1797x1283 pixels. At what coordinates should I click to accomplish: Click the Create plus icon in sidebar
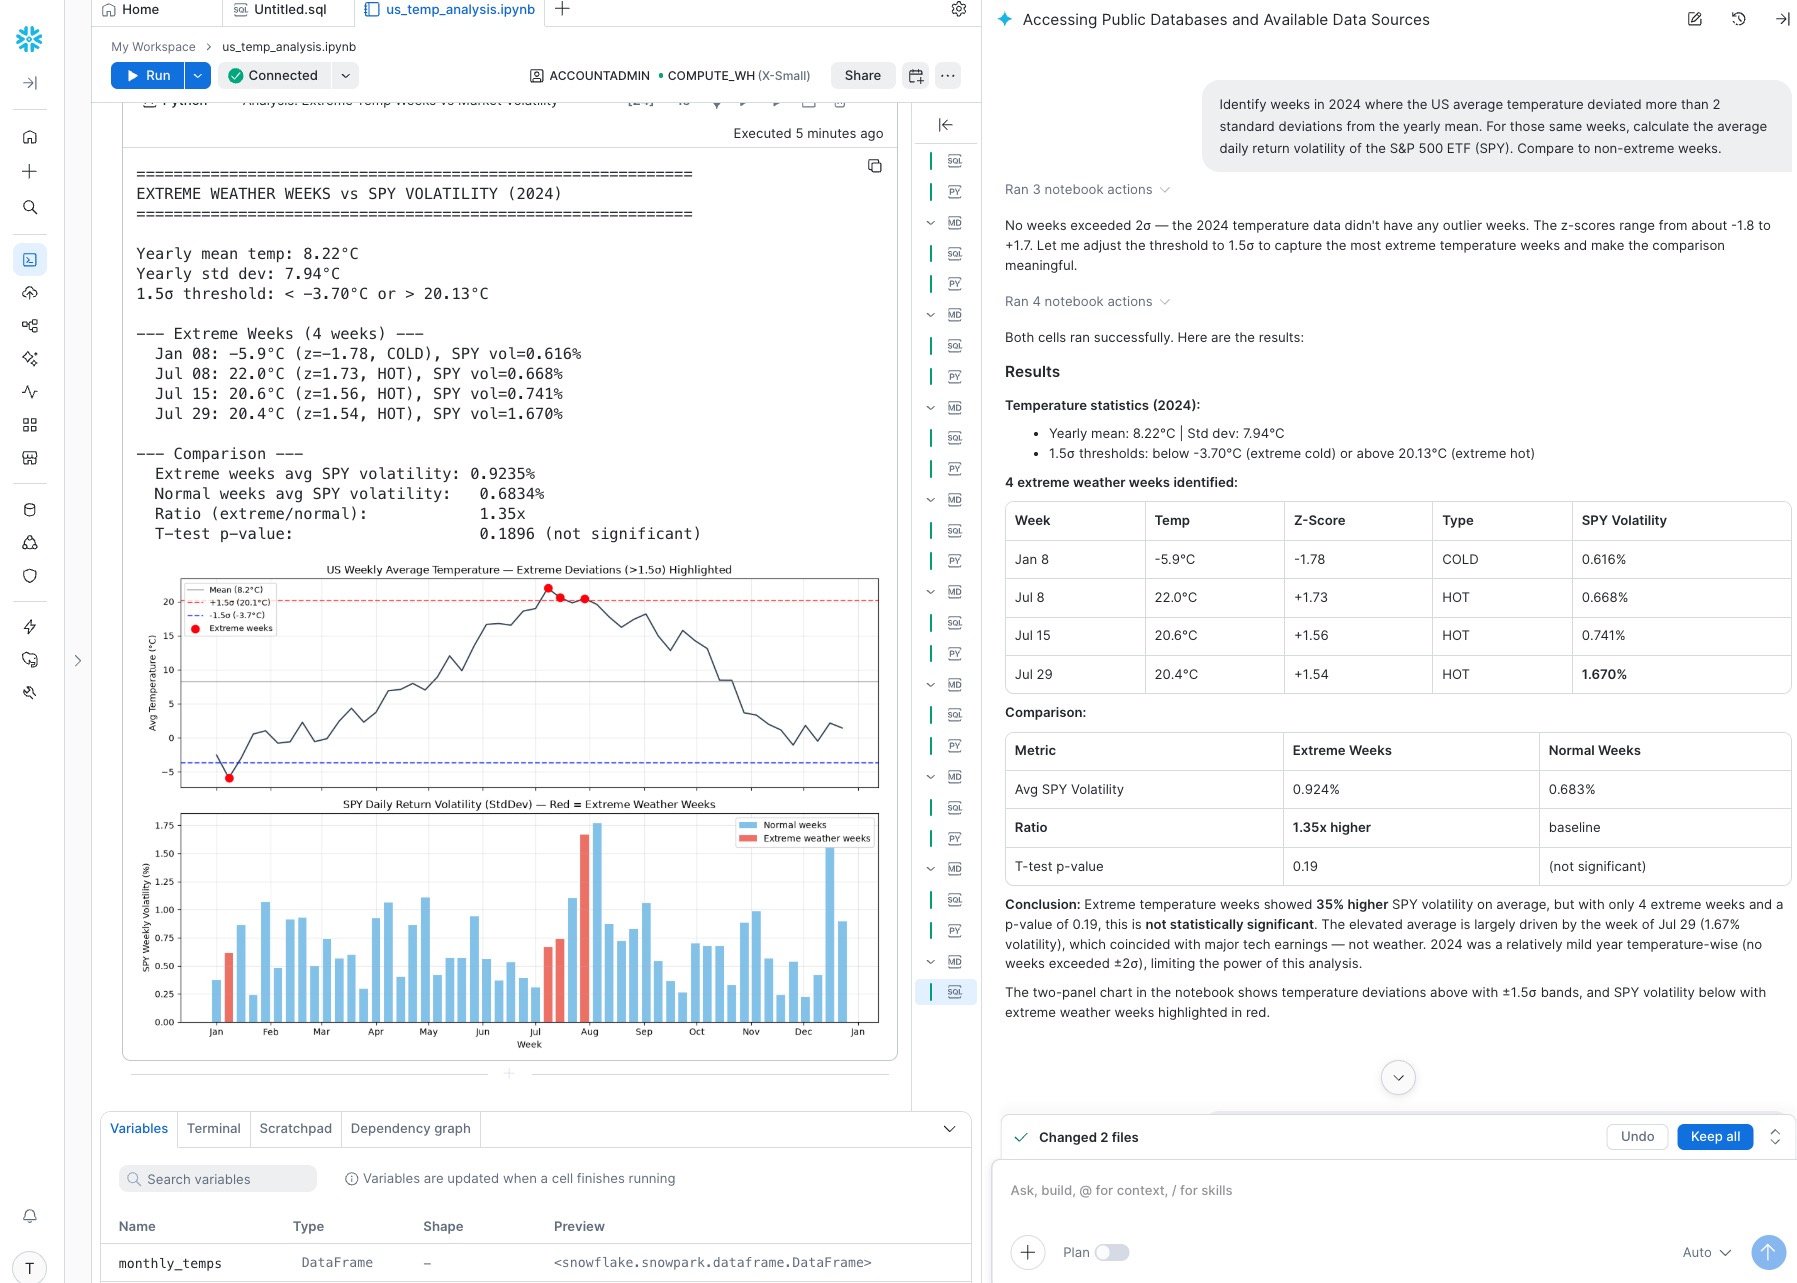coord(30,171)
